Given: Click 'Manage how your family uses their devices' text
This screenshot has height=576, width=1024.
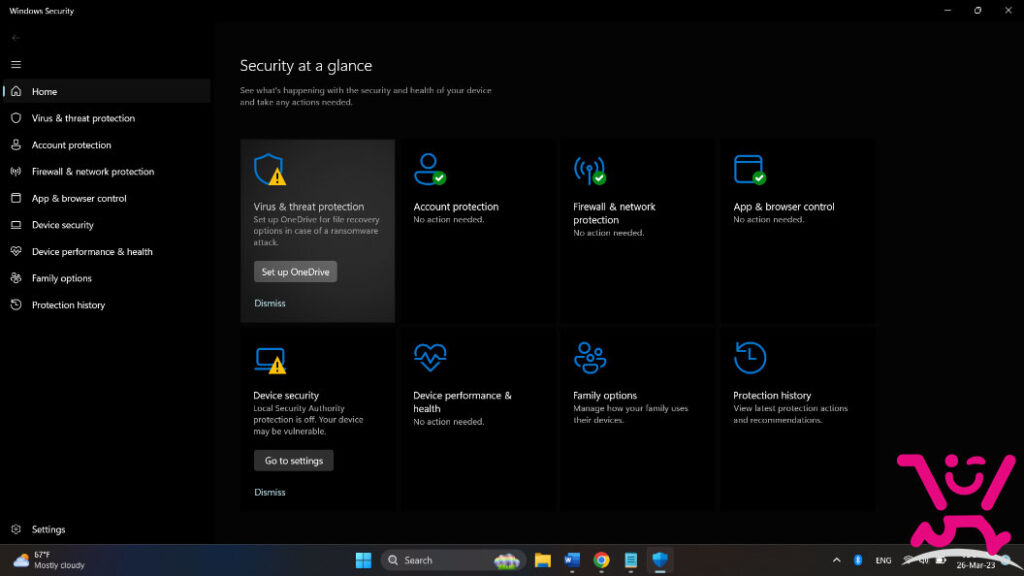Looking at the screenshot, I should pyautogui.click(x=631, y=414).
